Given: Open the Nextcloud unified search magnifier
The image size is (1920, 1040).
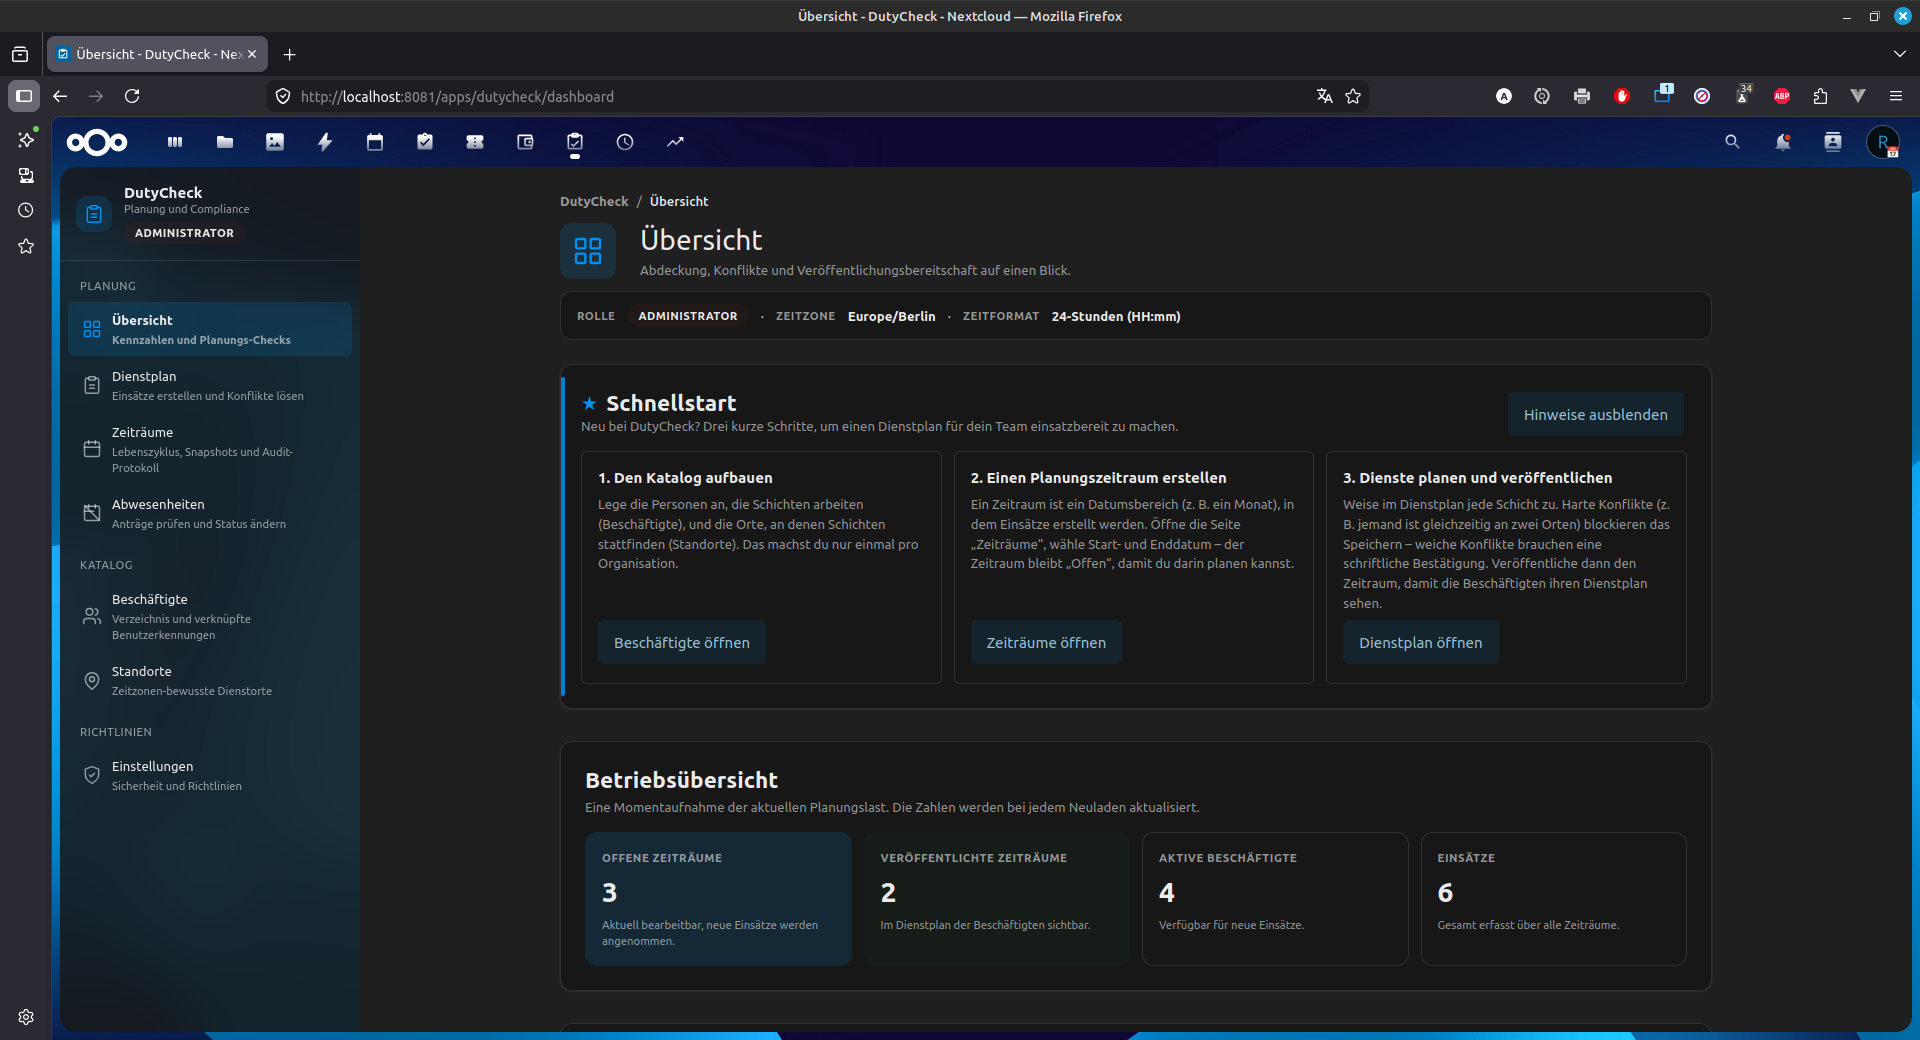Looking at the screenshot, I should [1733, 142].
